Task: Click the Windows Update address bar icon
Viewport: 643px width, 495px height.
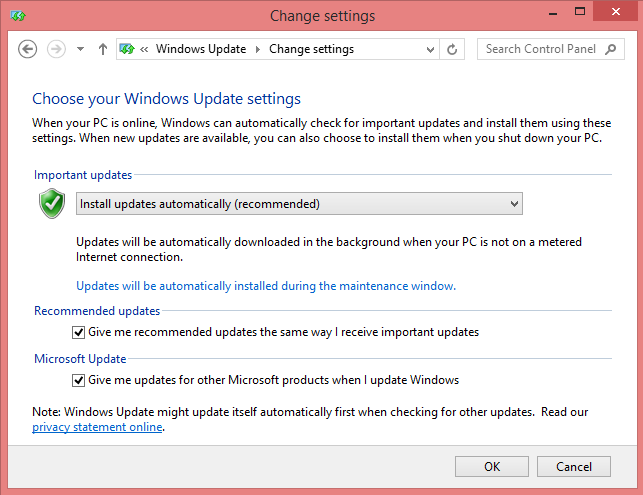Action: point(128,49)
